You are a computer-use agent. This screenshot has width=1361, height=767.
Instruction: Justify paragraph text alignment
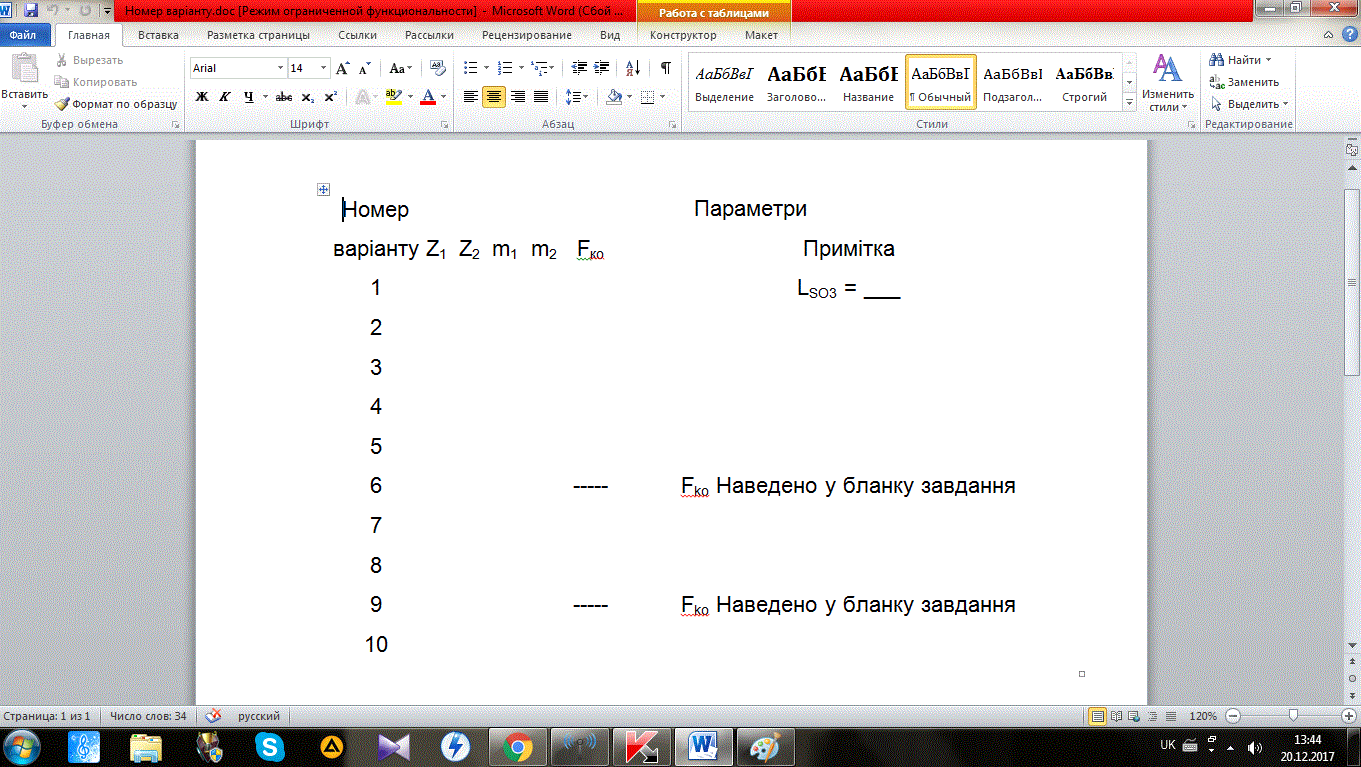click(541, 97)
